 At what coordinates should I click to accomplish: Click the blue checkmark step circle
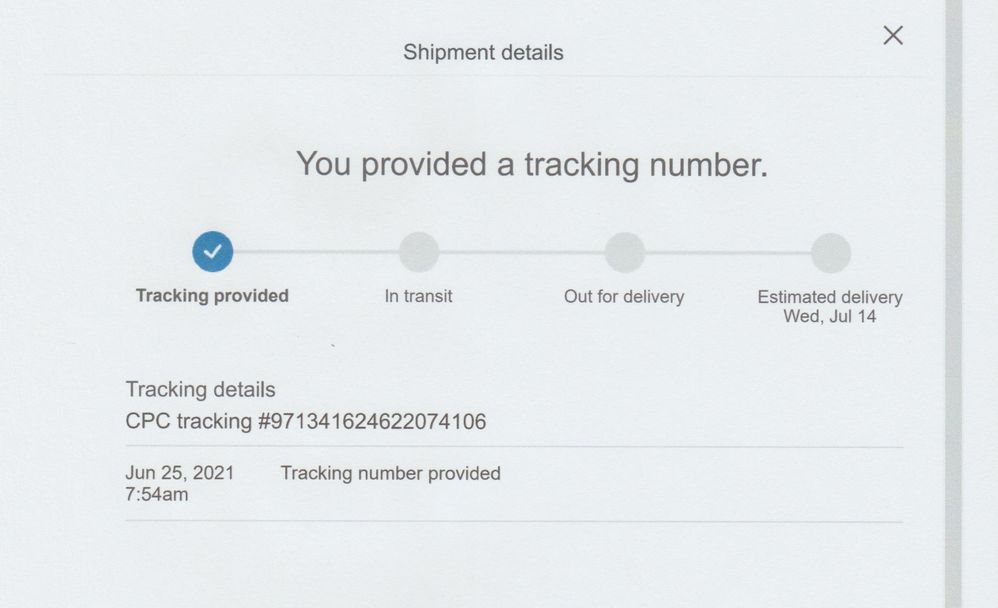(x=212, y=252)
